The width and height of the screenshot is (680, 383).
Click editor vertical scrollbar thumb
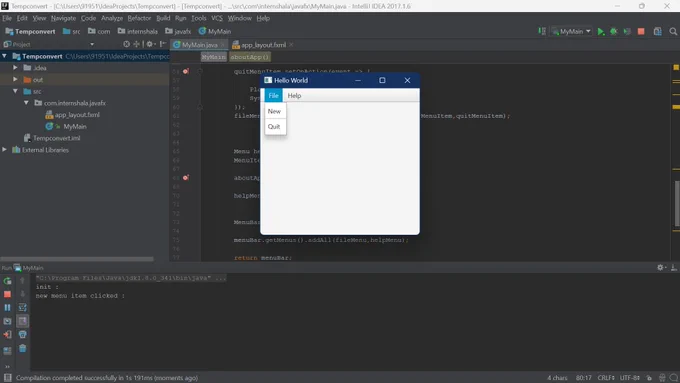pyautogui.click(x=677, y=203)
